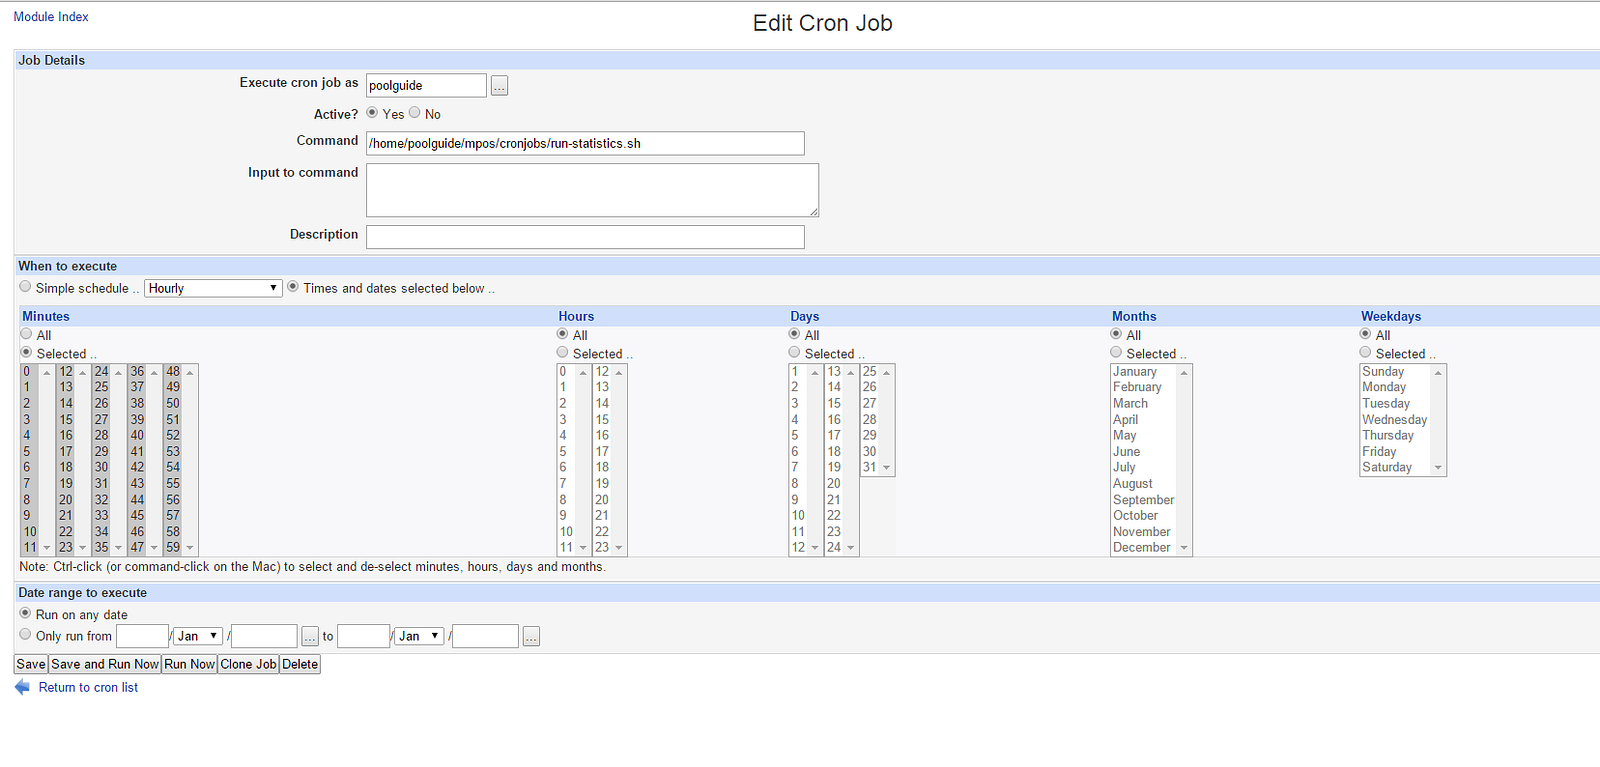
Task: Click Save and Run Now
Action: [x=105, y=664]
